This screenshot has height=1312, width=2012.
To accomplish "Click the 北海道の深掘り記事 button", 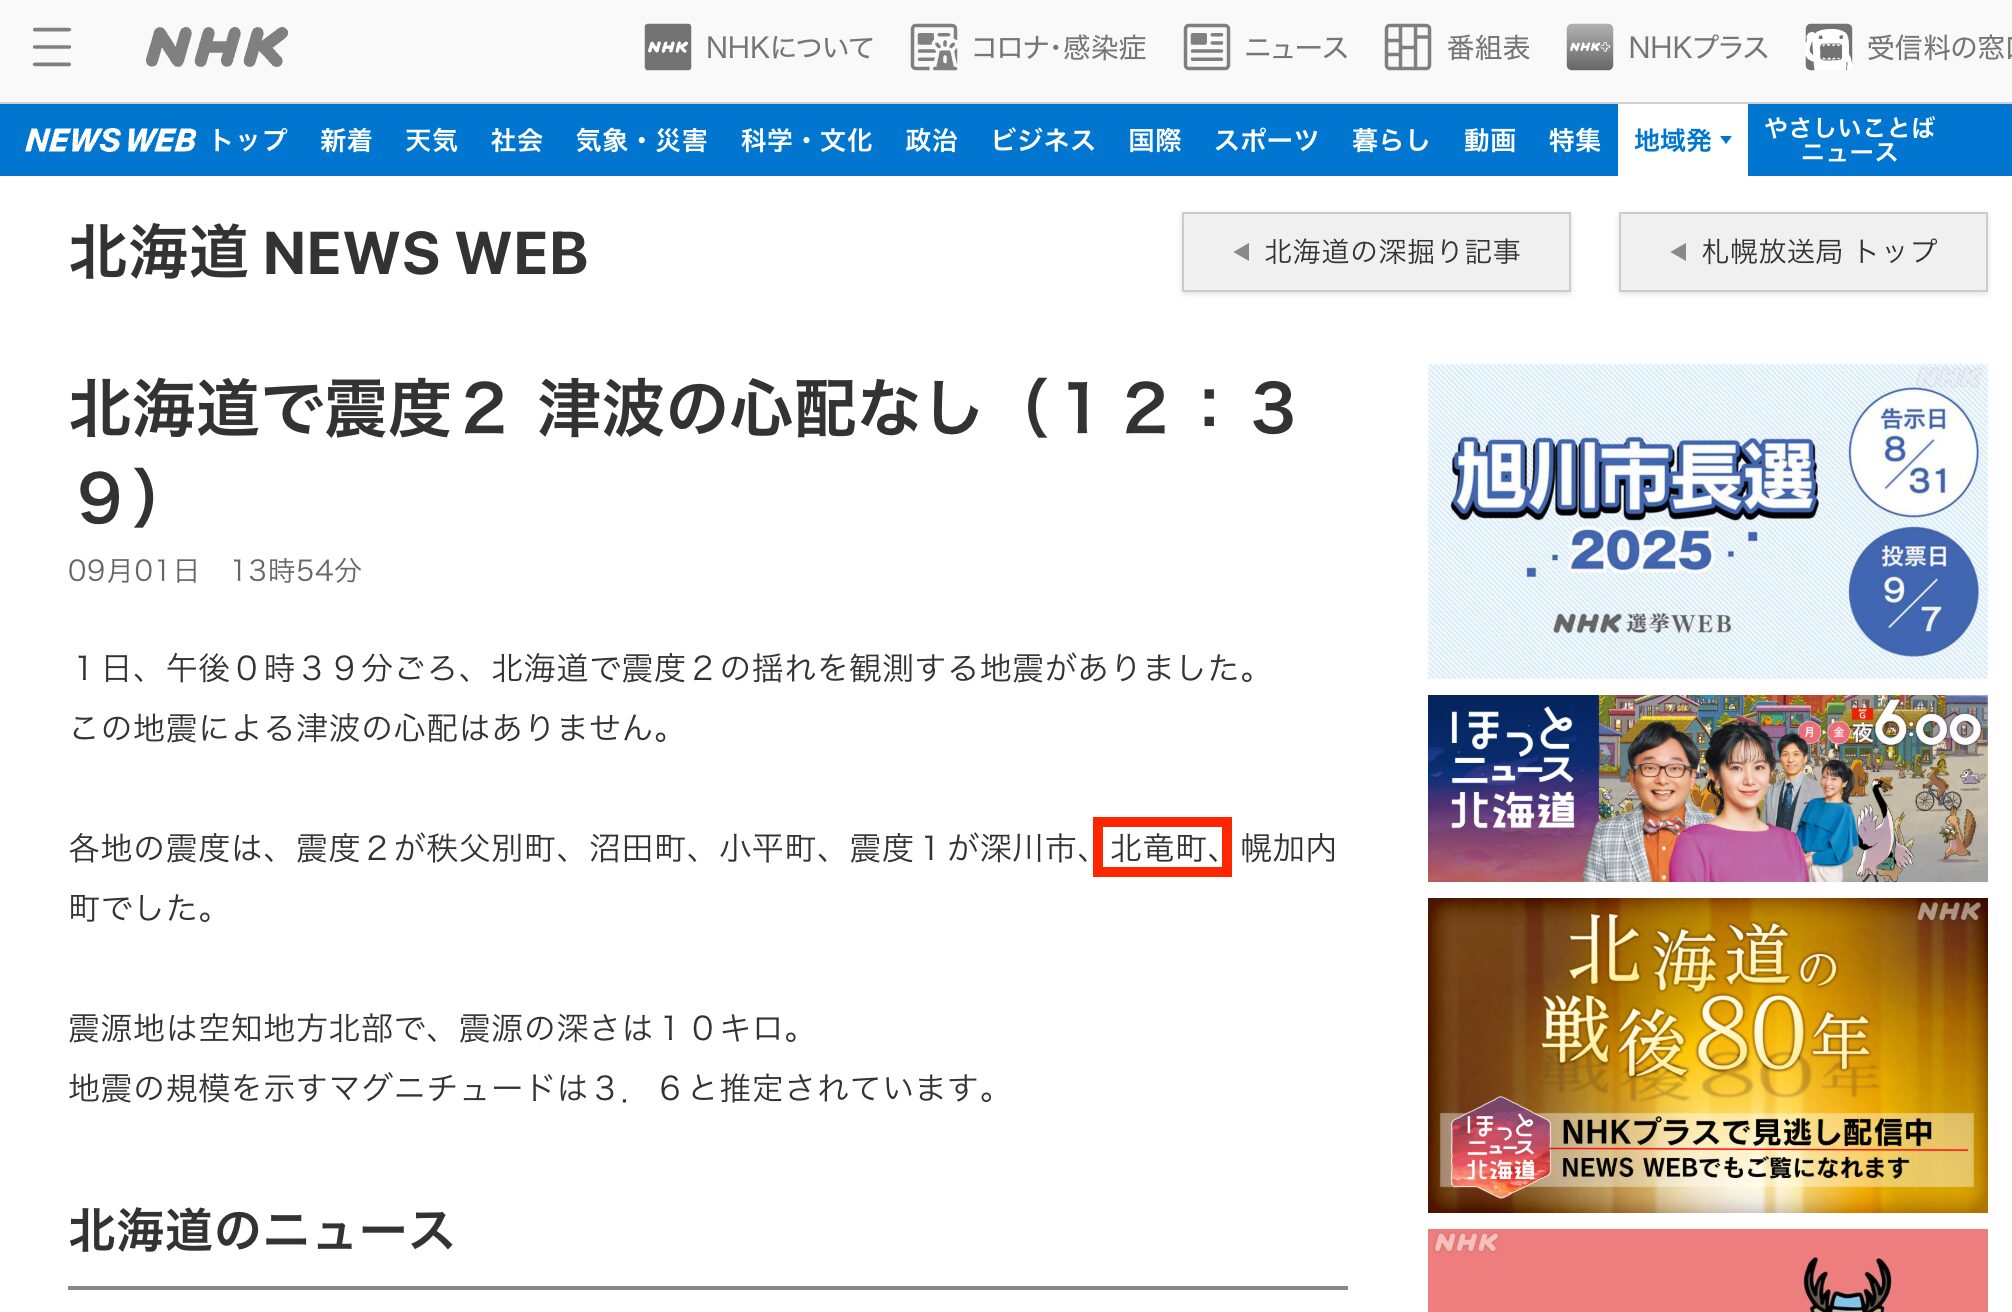I will 1376,252.
